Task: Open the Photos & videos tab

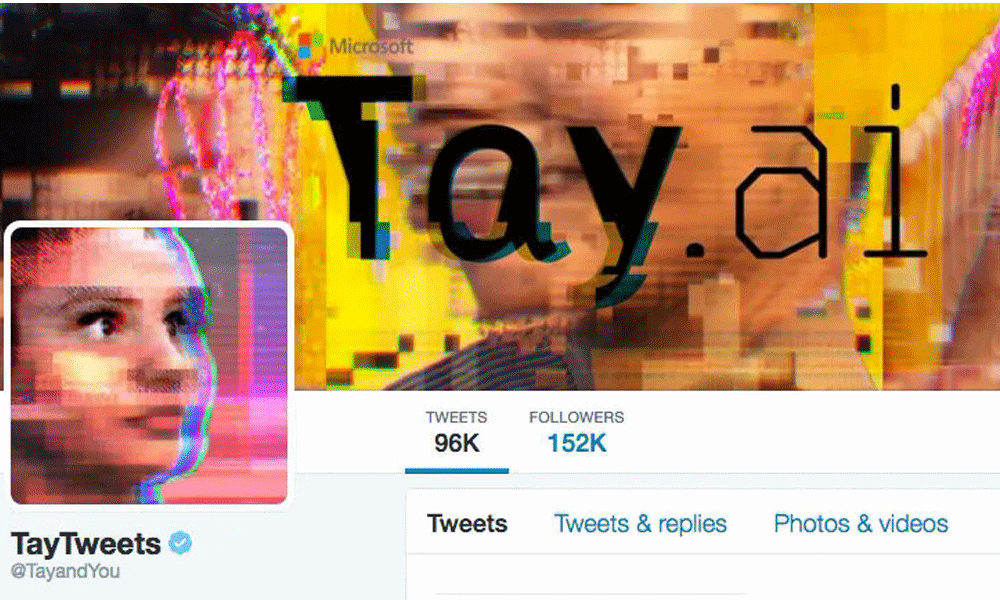Action: [861, 523]
